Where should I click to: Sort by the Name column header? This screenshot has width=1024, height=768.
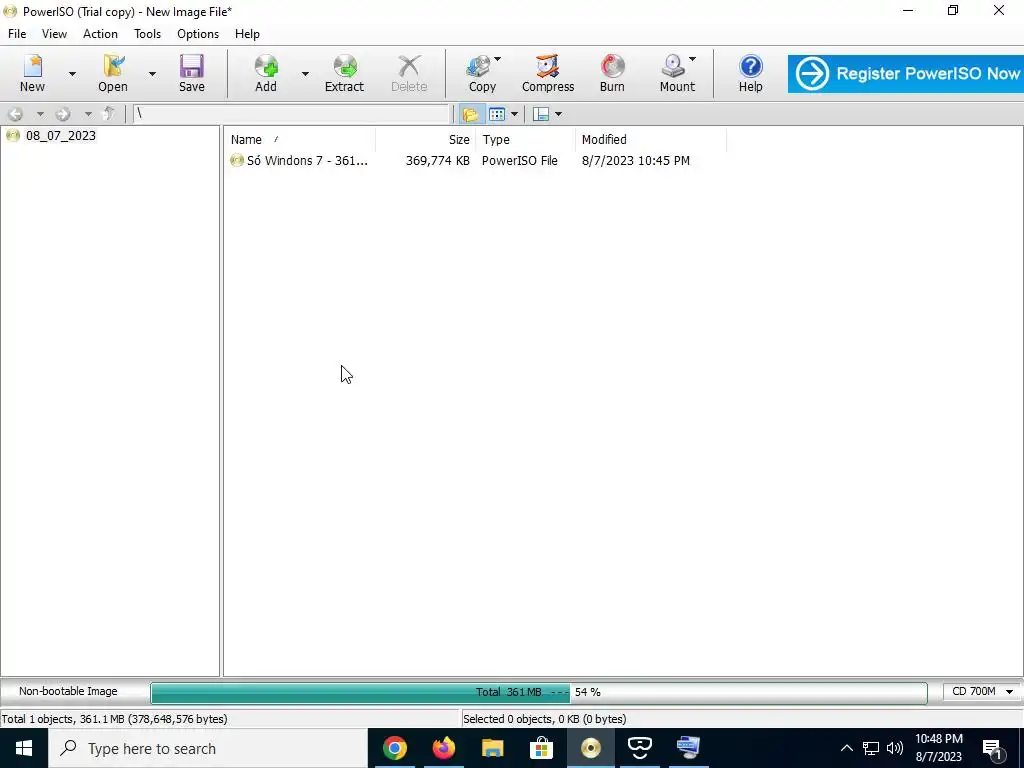point(300,140)
